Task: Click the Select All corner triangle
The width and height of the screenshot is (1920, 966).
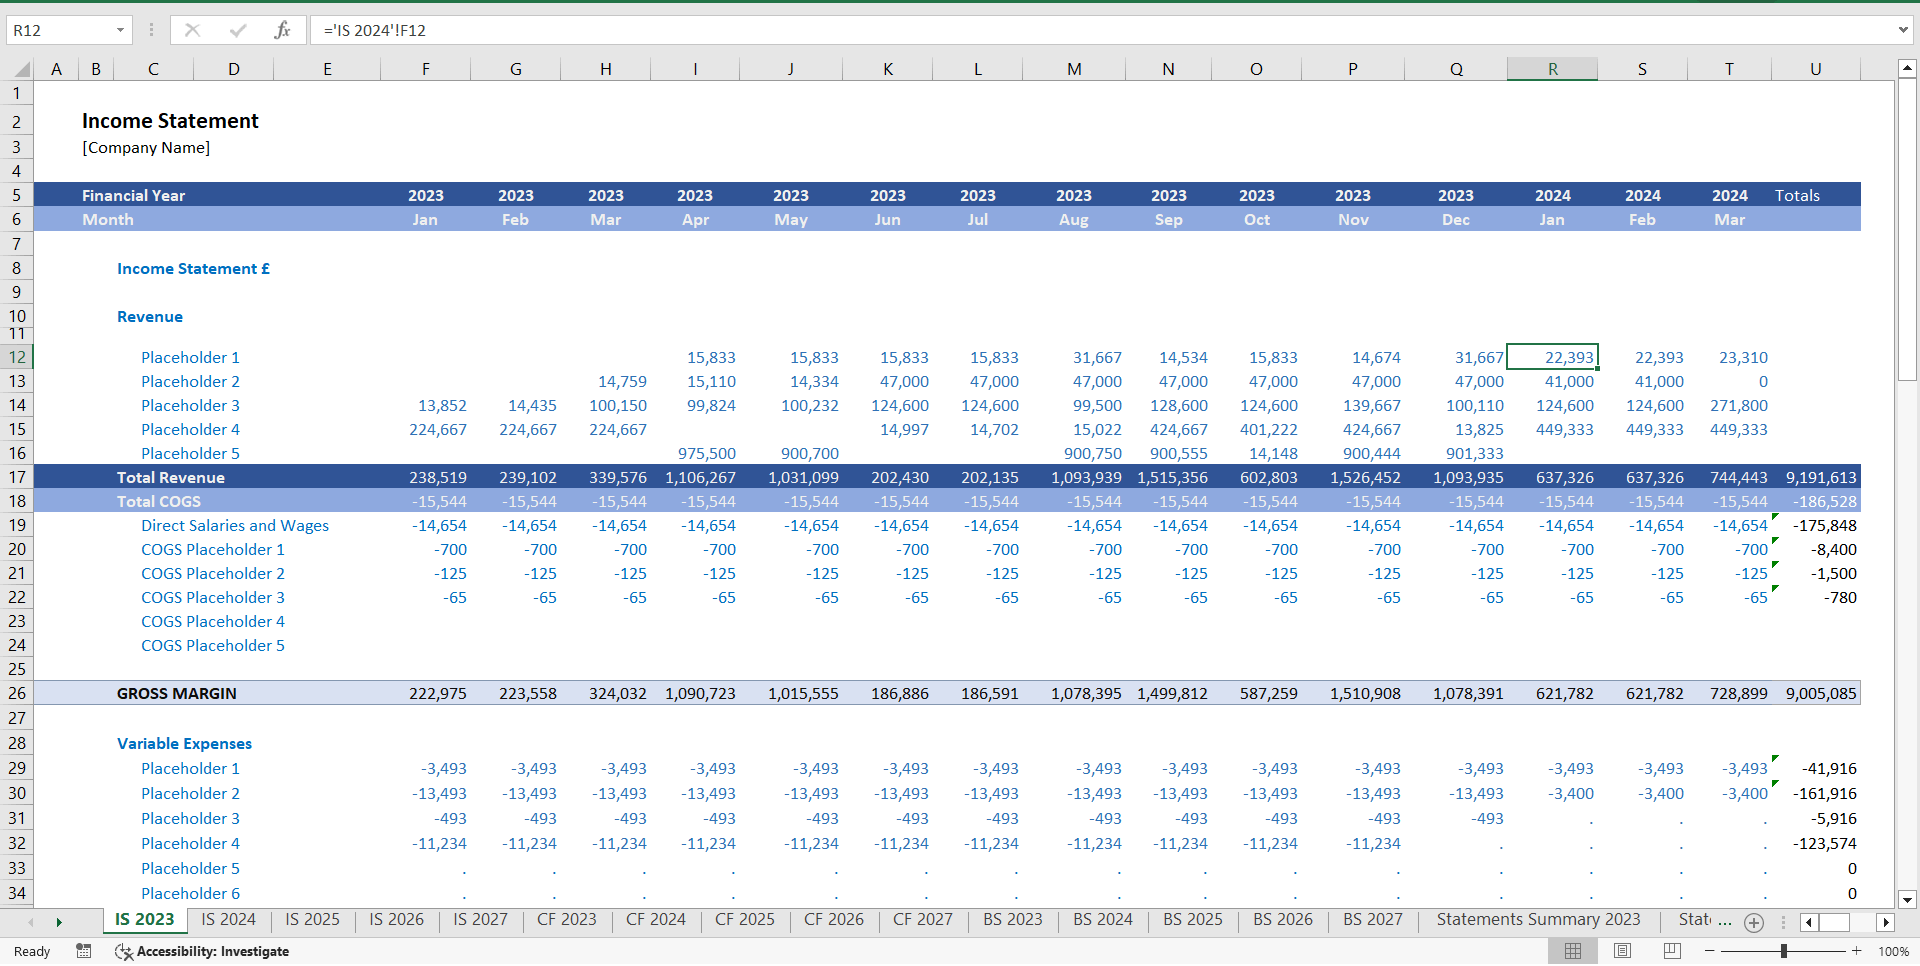Action: [22, 69]
